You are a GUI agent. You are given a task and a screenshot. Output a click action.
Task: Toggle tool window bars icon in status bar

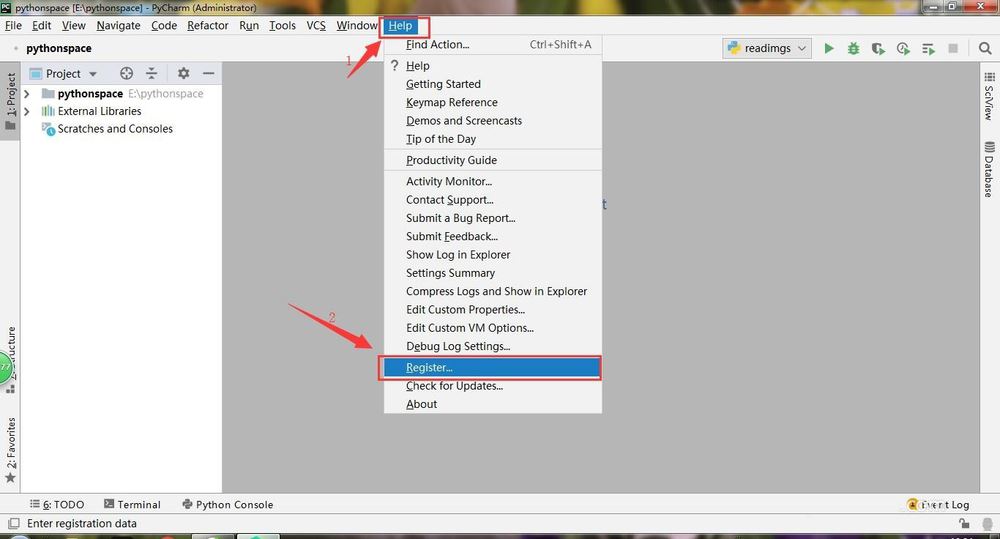[13, 524]
